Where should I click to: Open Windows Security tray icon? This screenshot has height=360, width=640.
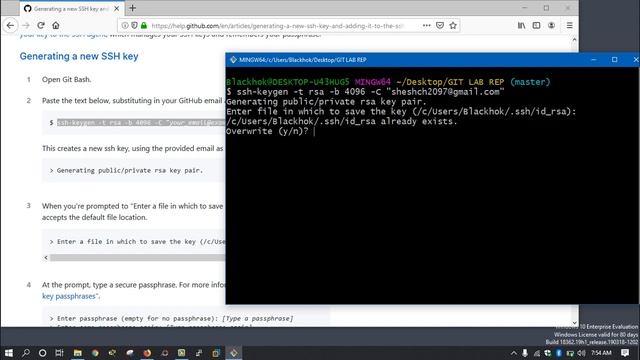(547, 353)
